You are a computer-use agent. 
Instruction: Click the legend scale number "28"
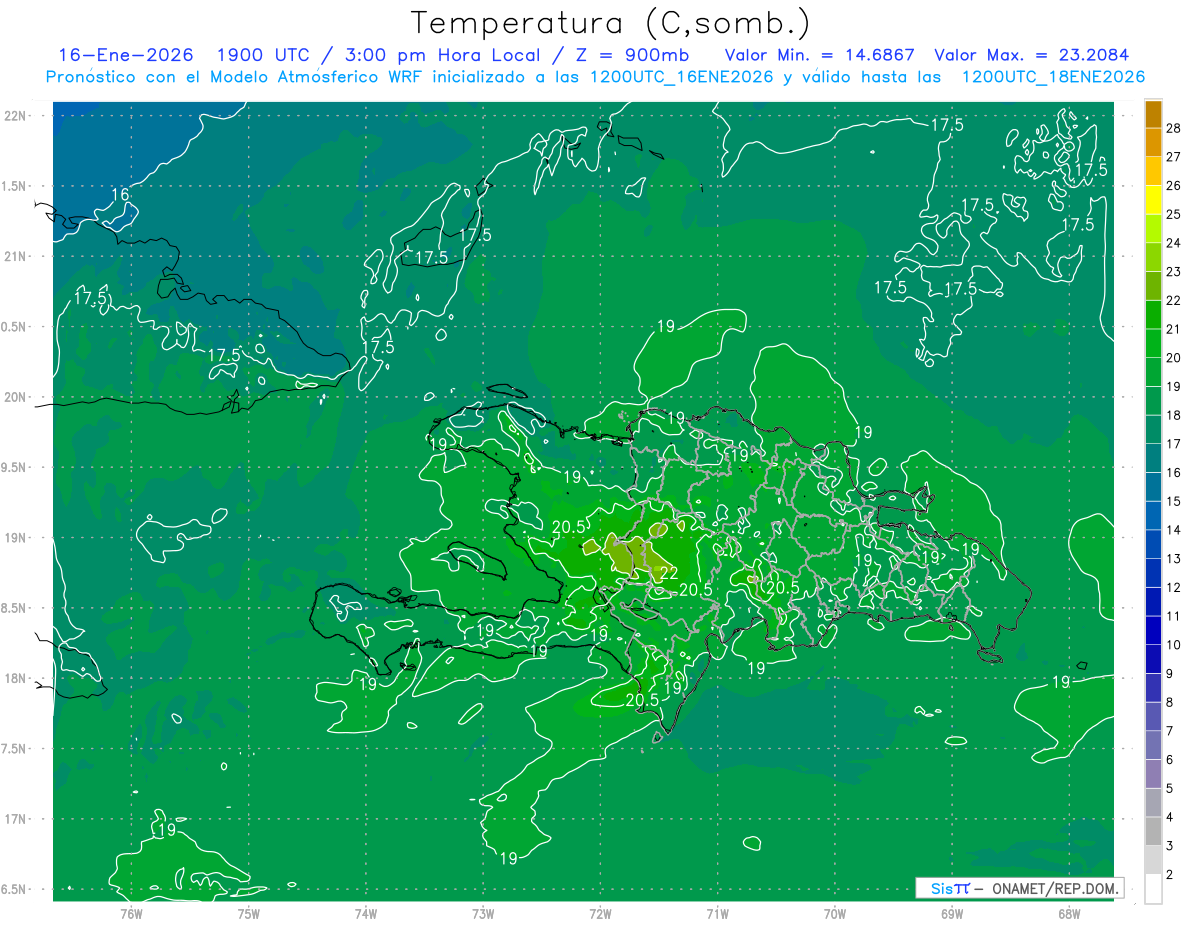(1174, 127)
